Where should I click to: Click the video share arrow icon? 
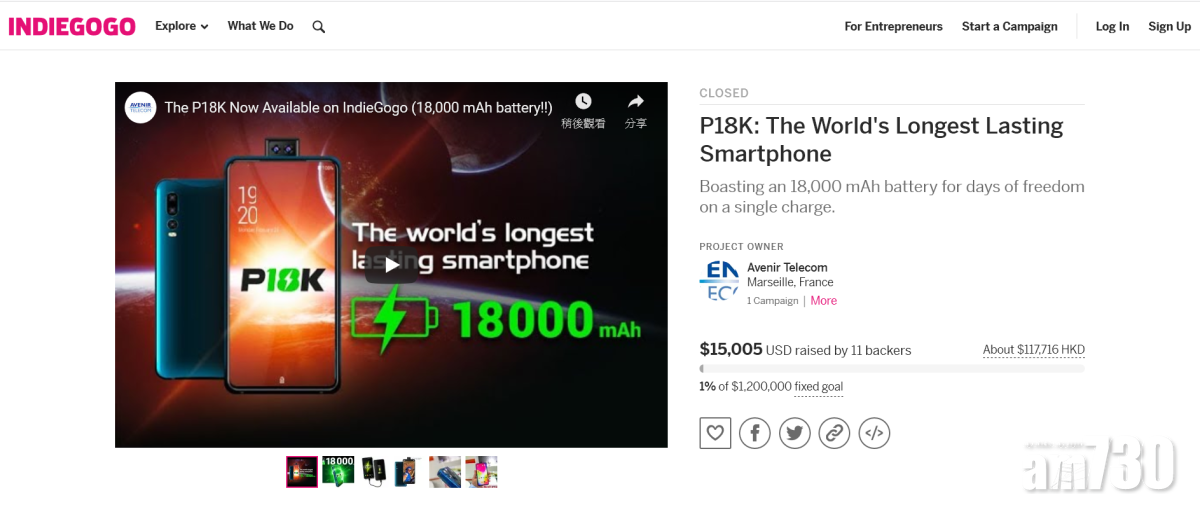point(635,102)
